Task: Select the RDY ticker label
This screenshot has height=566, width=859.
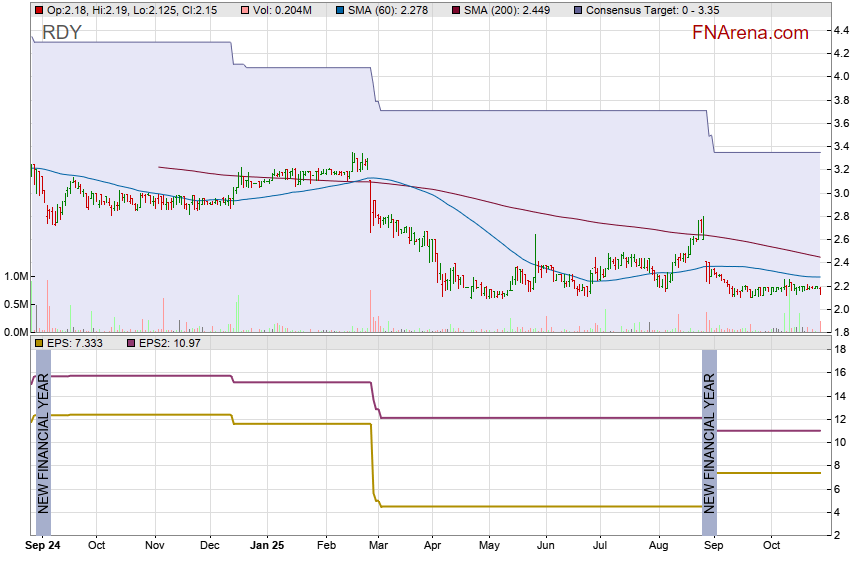Action: (62, 33)
